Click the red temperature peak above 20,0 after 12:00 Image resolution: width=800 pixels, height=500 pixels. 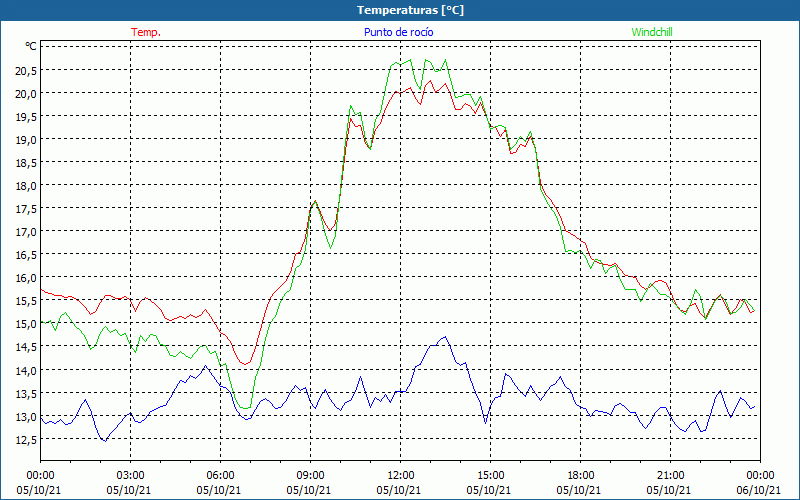click(x=430, y=81)
